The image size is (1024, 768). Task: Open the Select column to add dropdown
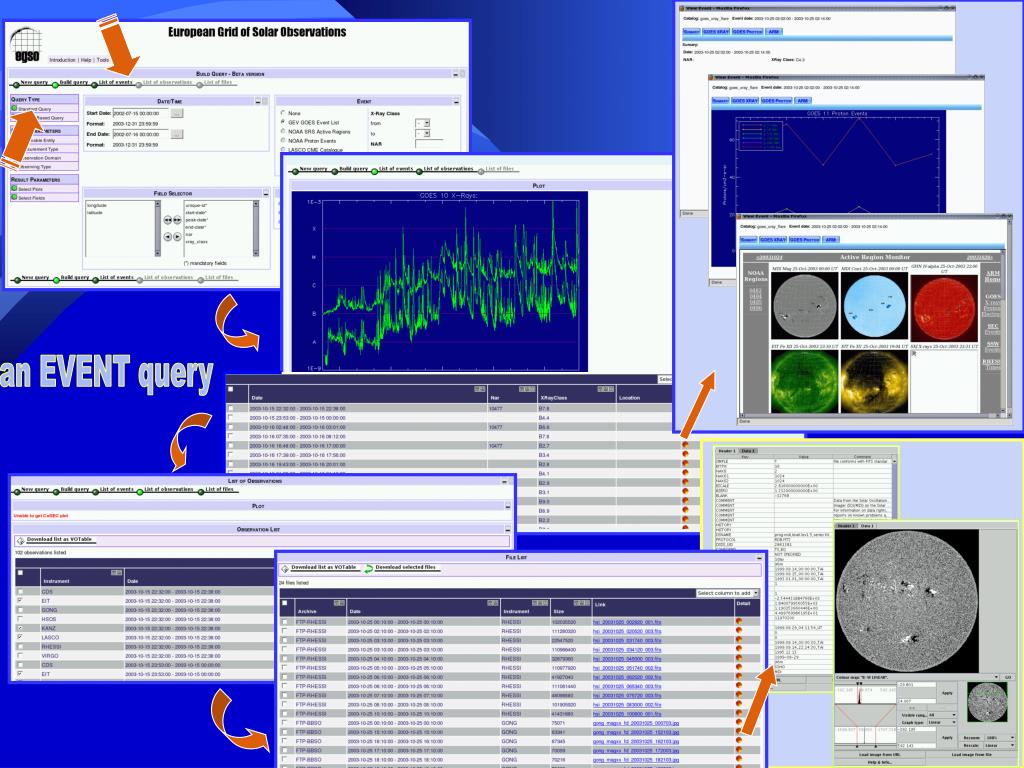coord(728,593)
